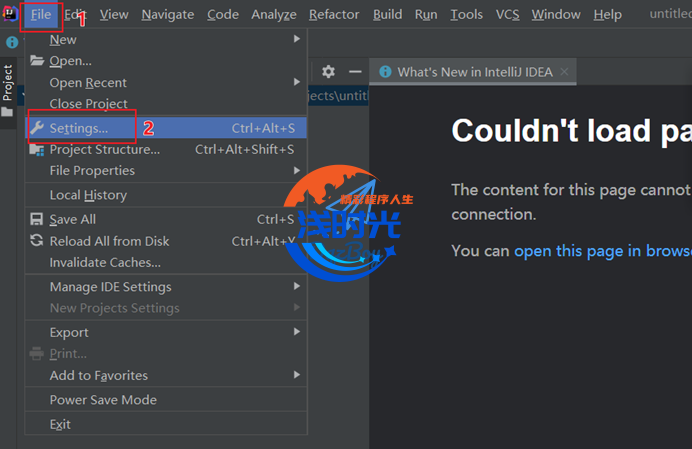Click the Settings wrench icon in menu
This screenshot has width=692, height=449.
pos(37,128)
